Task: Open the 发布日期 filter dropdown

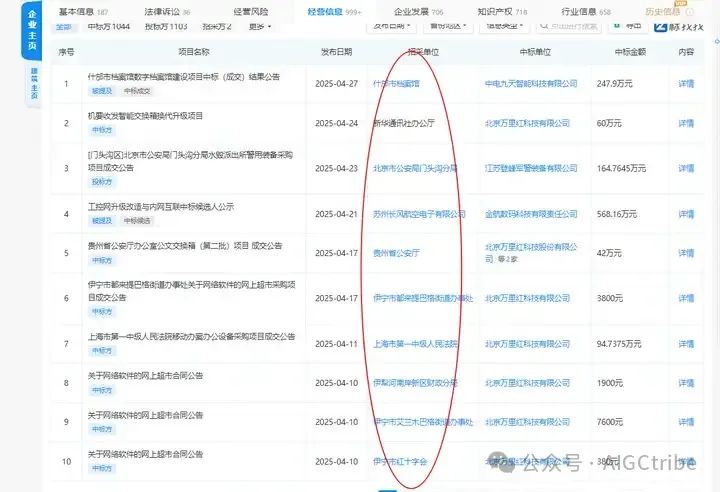Action: click(x=392, y=26)
